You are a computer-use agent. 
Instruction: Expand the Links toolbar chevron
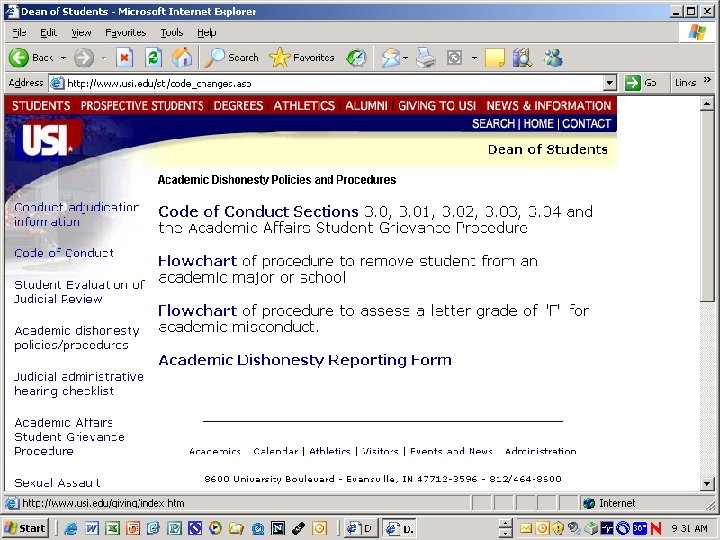(x=707, y=80)
